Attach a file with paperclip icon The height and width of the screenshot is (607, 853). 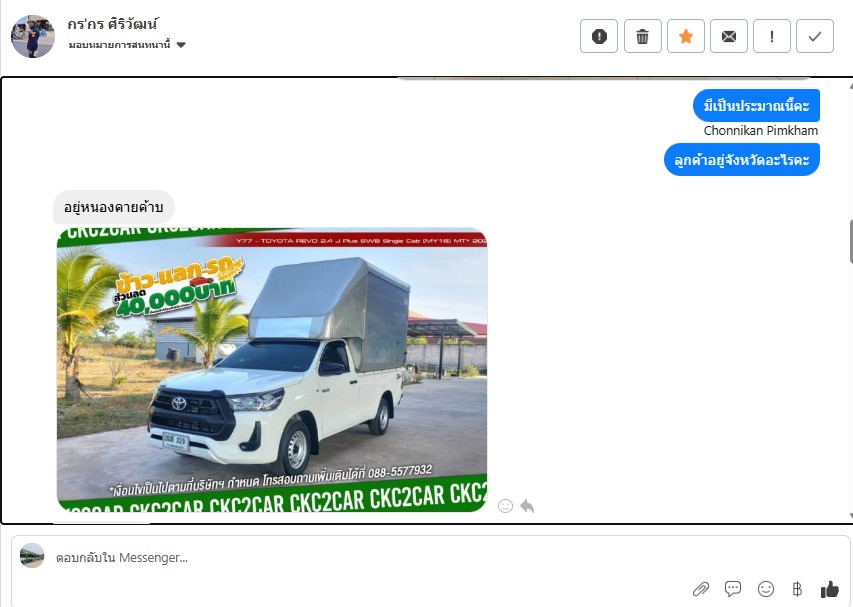[701, 589]
